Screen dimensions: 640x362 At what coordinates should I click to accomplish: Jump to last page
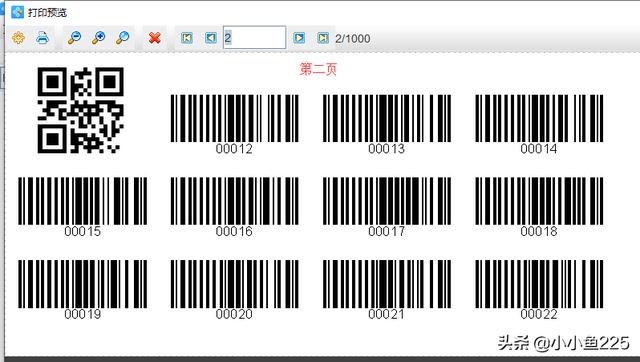tap(323, 38)
